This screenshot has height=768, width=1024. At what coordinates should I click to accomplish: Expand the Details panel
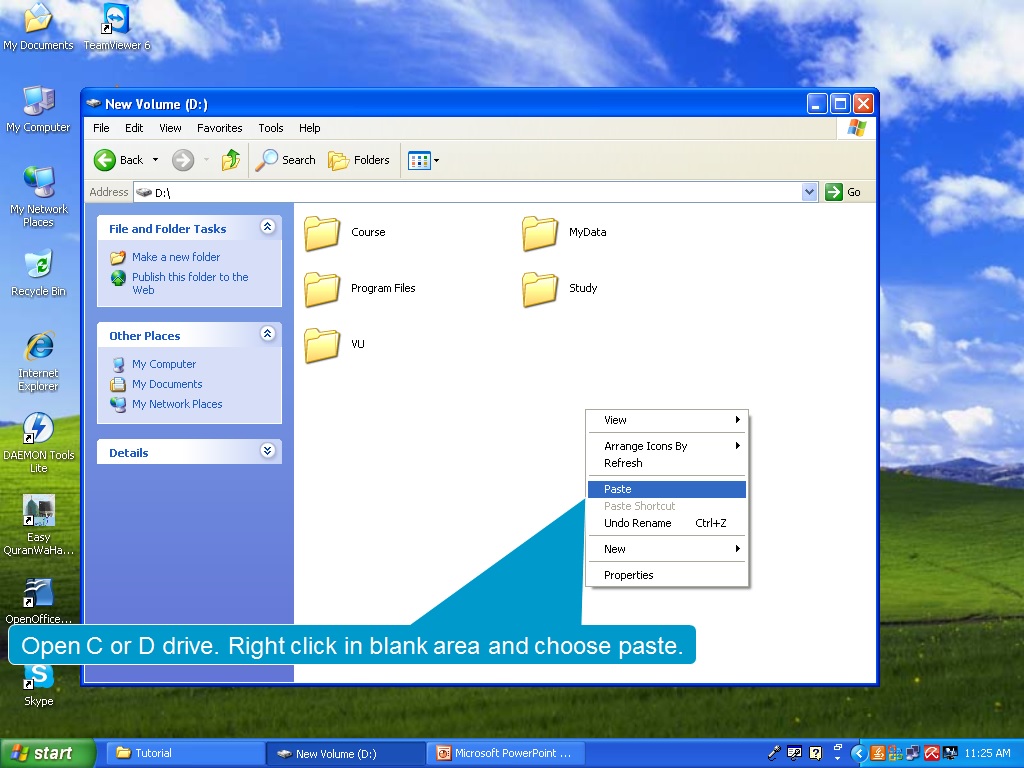point(267,451)
